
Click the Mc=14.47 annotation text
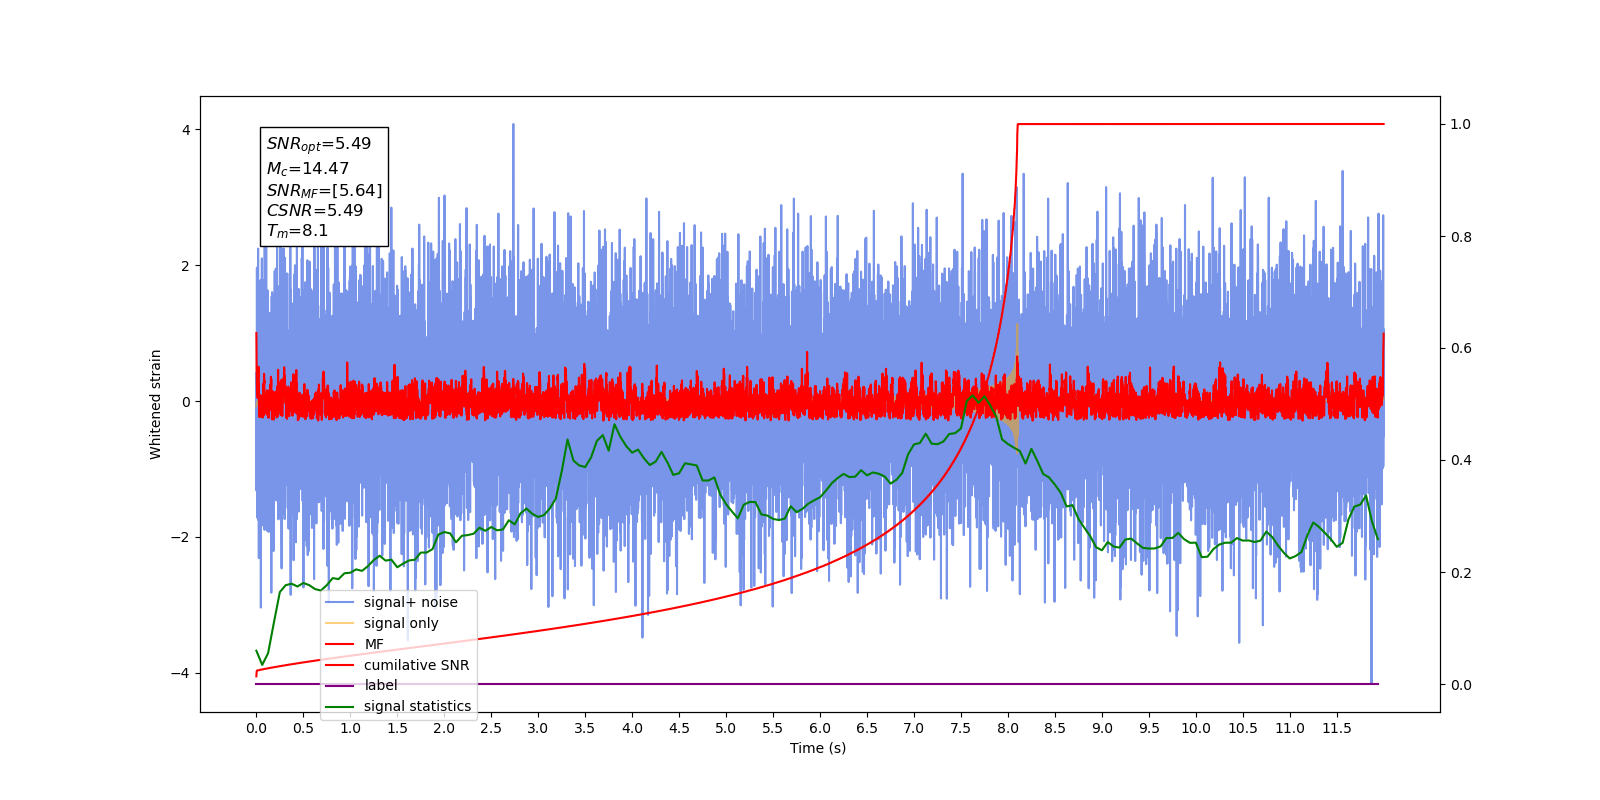click(308, 169)
